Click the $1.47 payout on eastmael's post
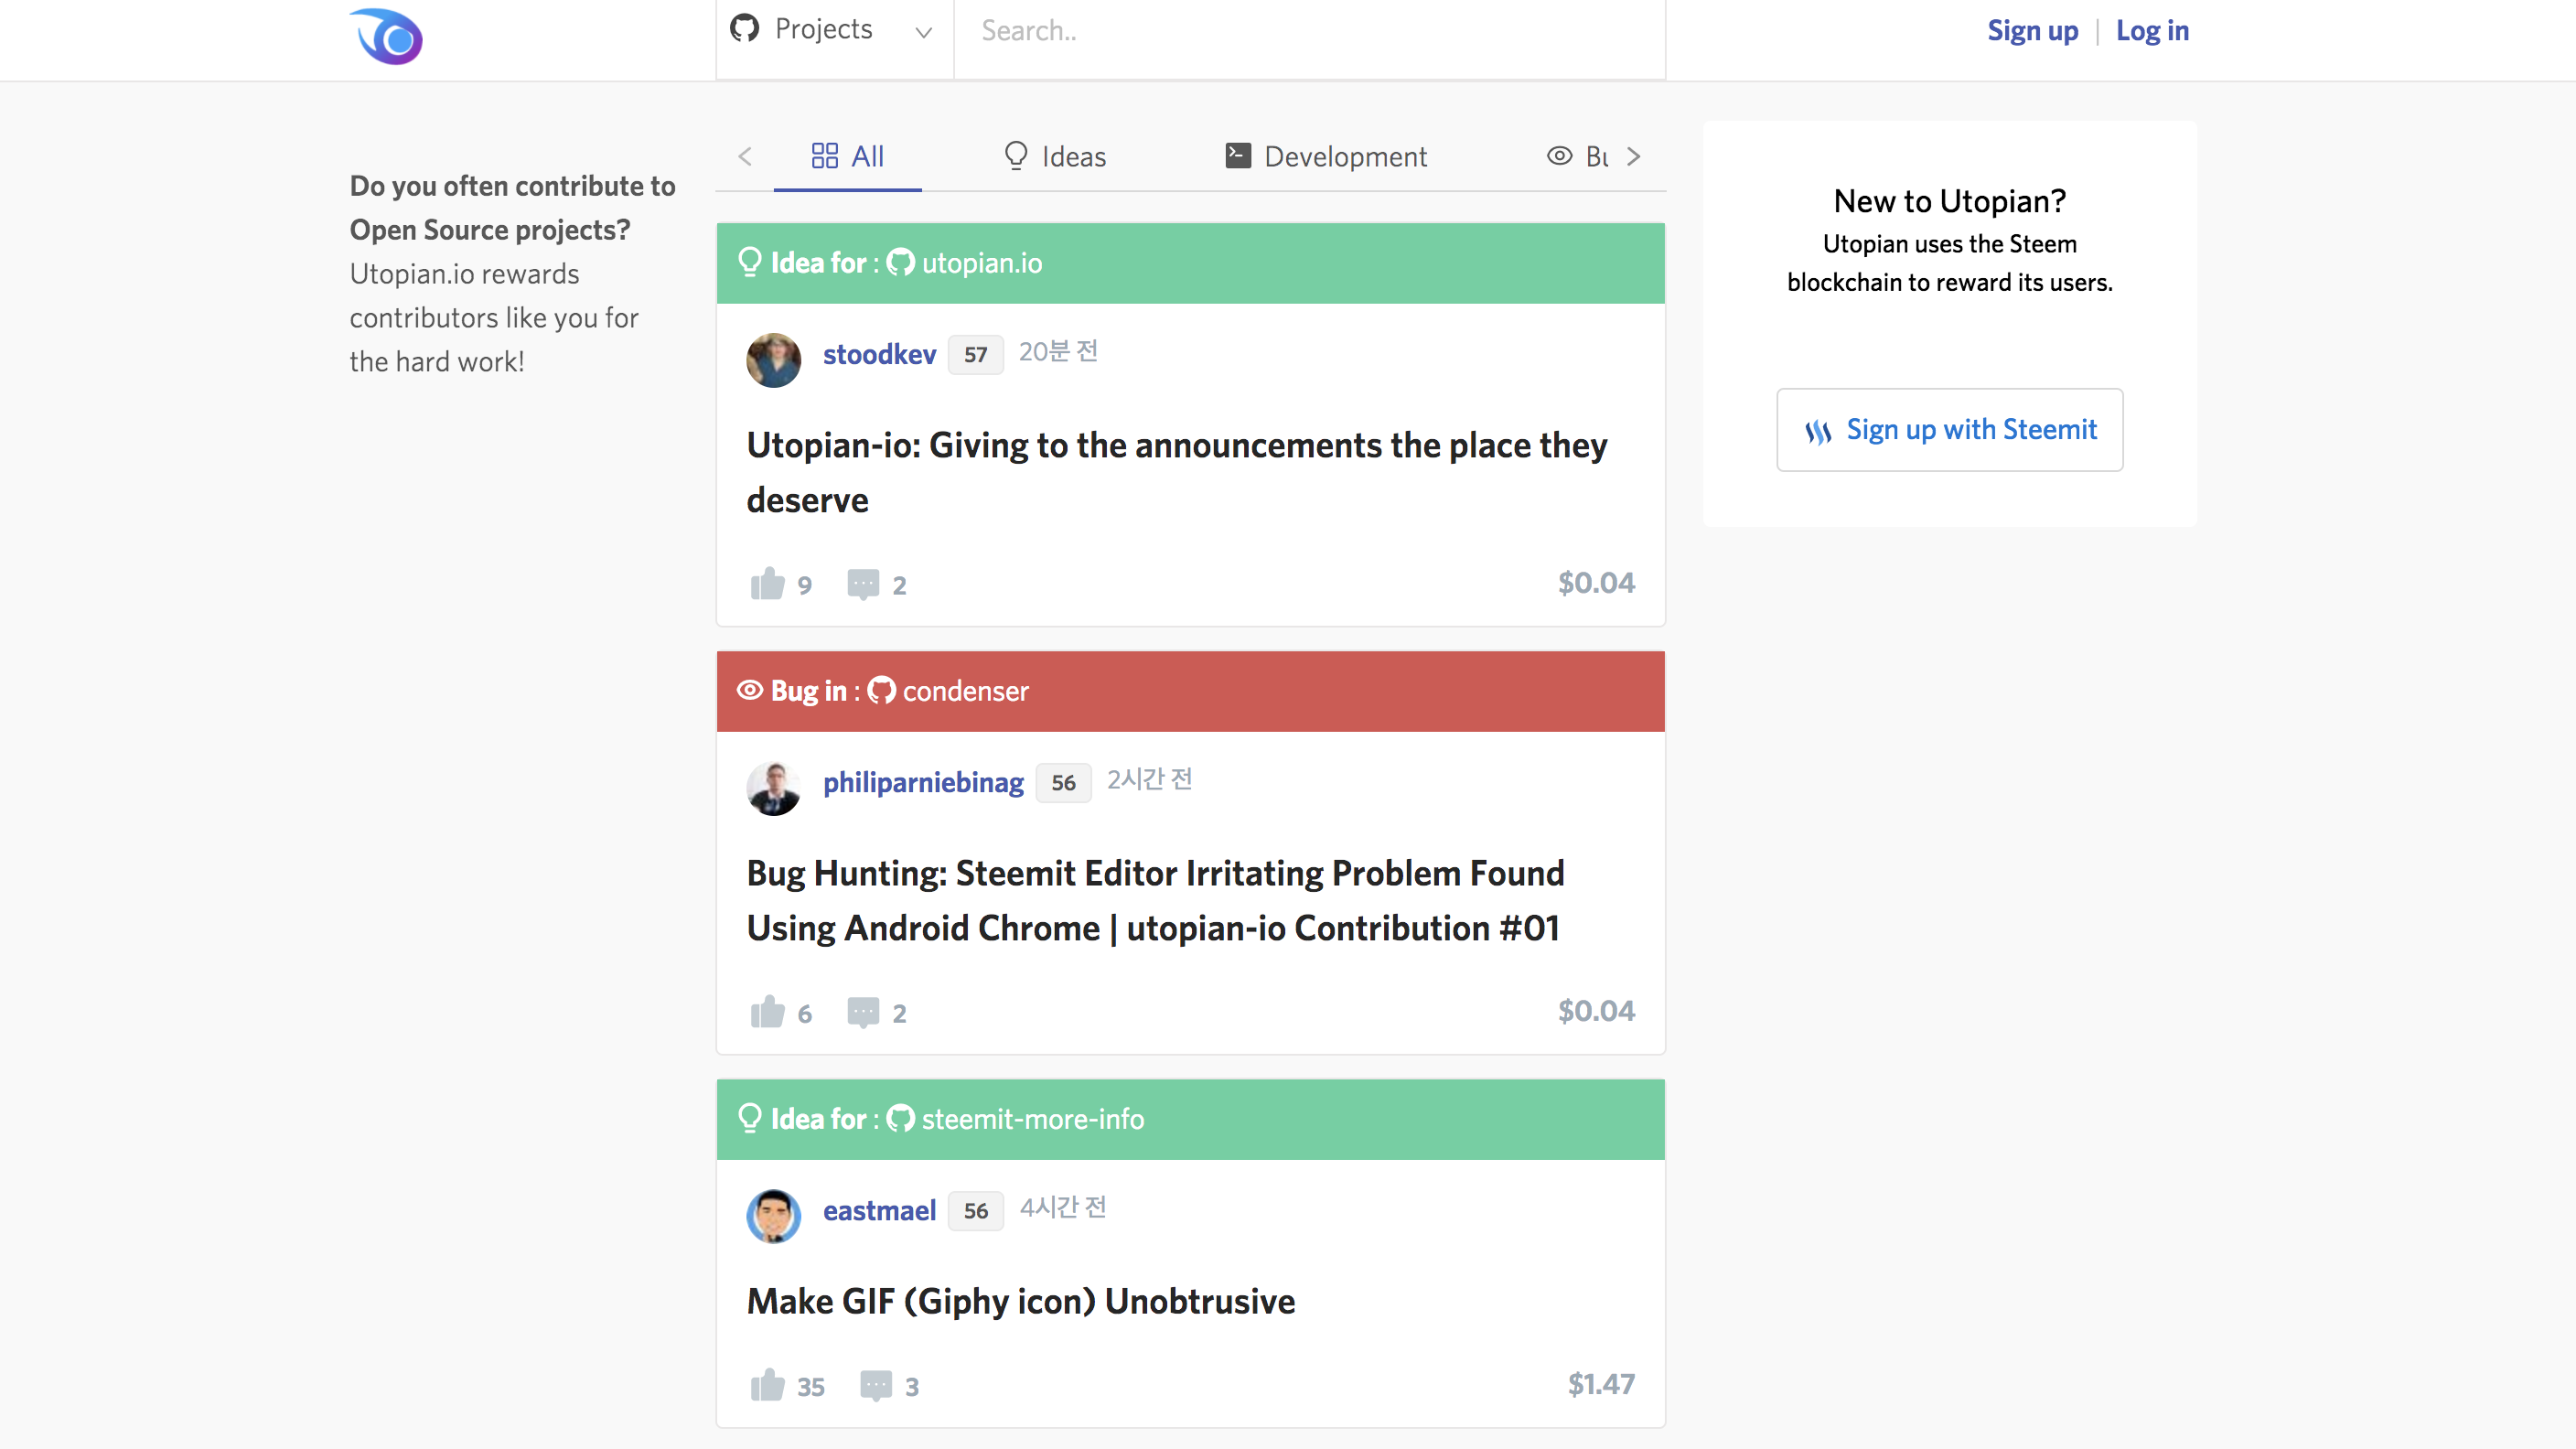2576x1449 pixels. (1601, 1384)
